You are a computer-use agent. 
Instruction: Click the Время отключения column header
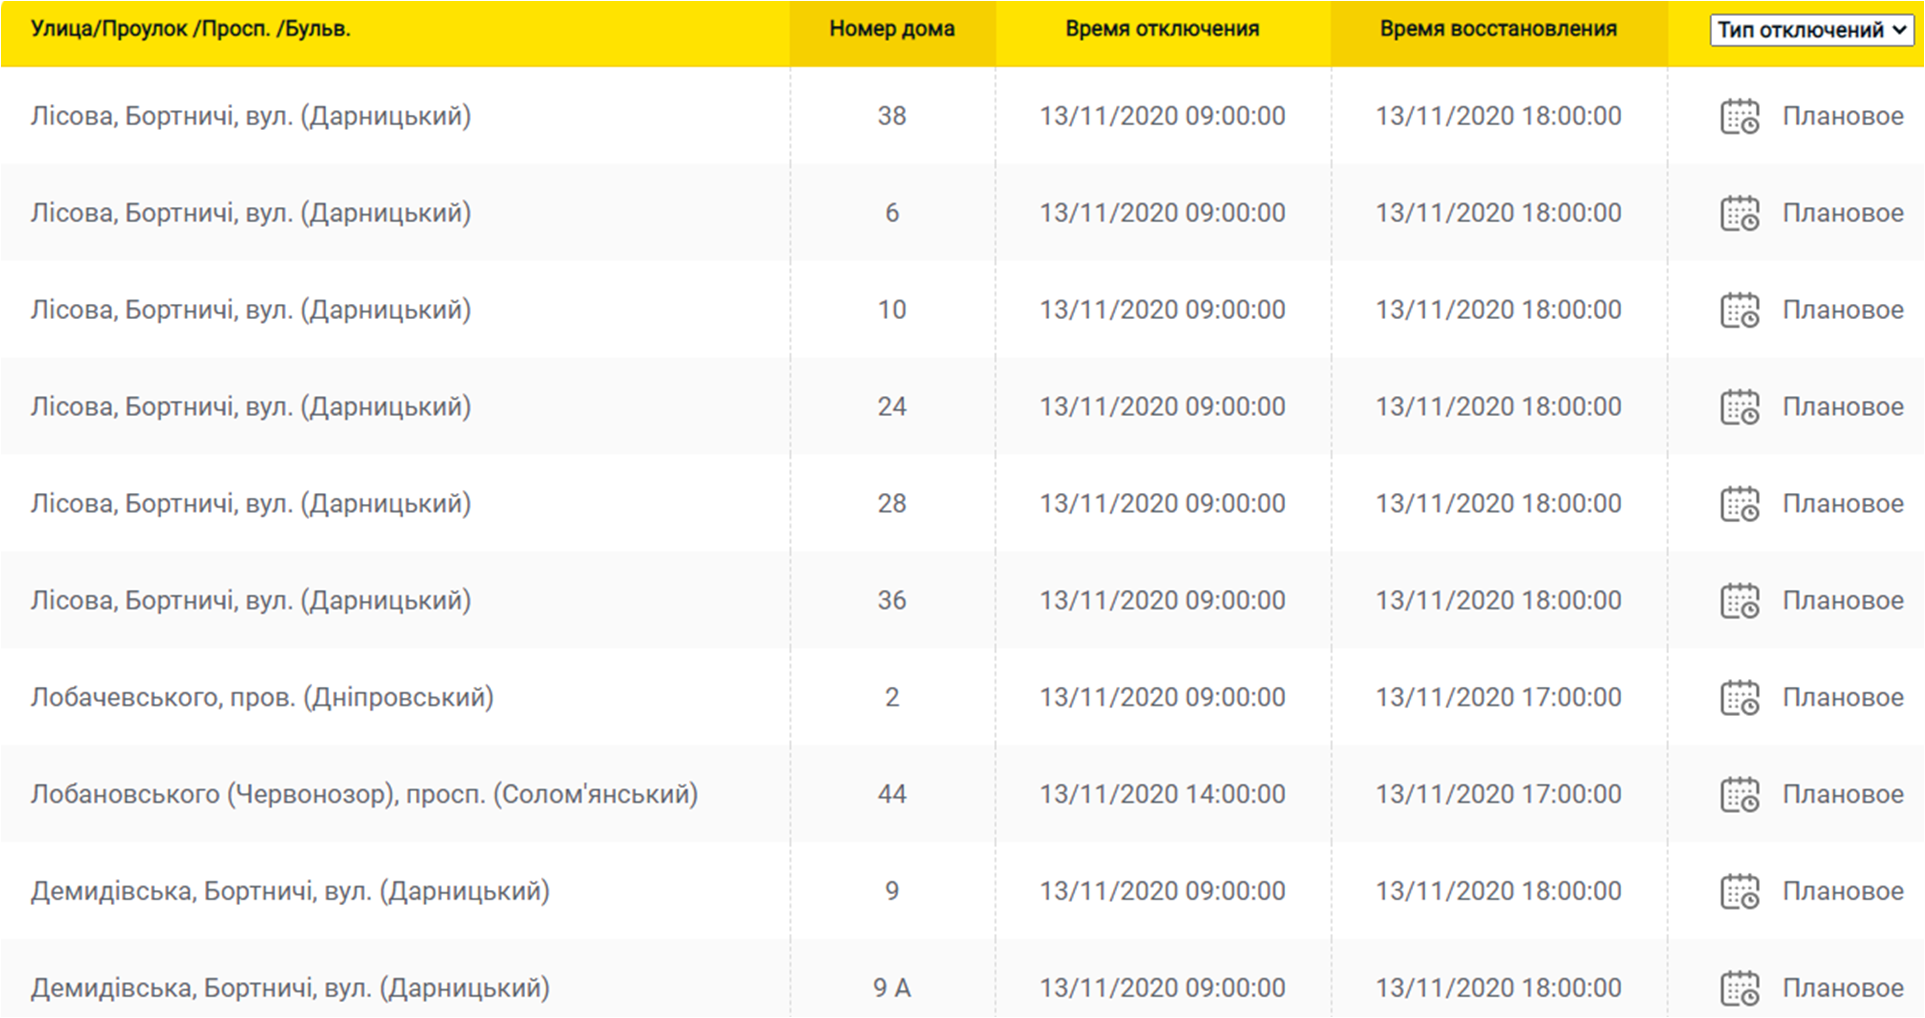click(x=1162, y=29)
